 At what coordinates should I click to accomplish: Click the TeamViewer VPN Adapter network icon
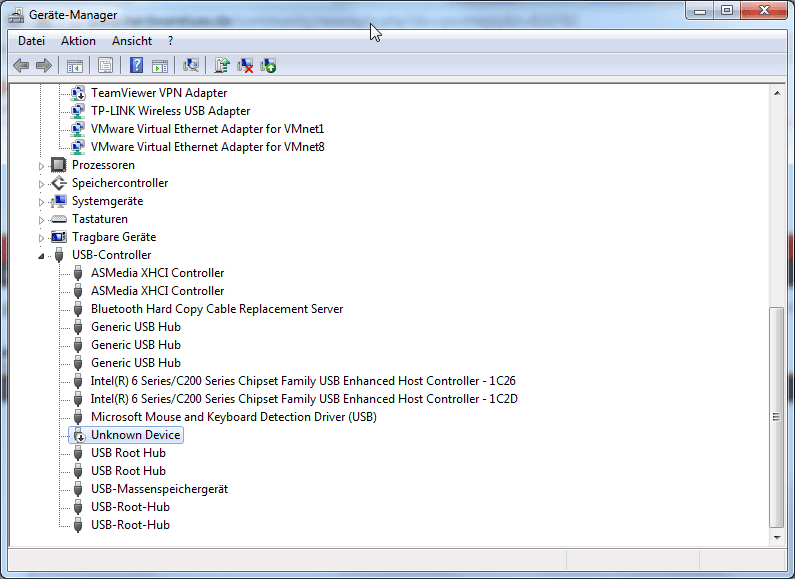coord(78,93)
